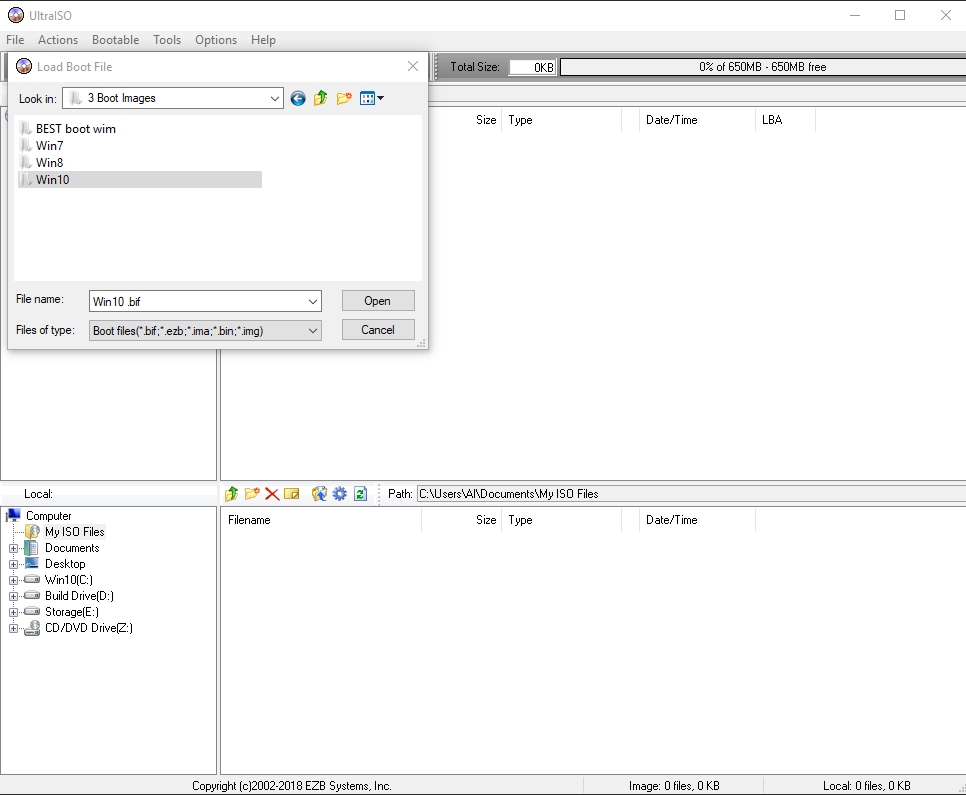Open the Help menu
The width and height of the screenshot is (966, 795).
coord(263,40)
